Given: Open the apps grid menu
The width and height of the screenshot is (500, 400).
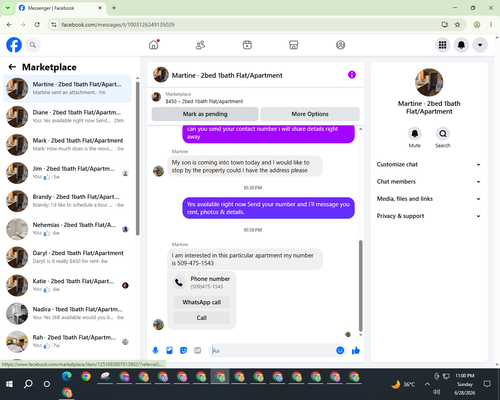Looking at the screenshot, I should (x=442, y=45).
